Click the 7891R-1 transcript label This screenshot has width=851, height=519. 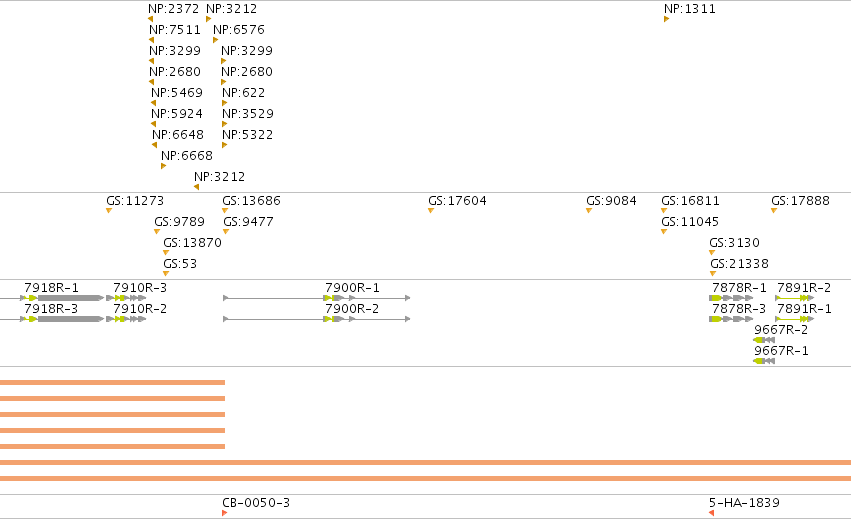click(x=804, y=309)
